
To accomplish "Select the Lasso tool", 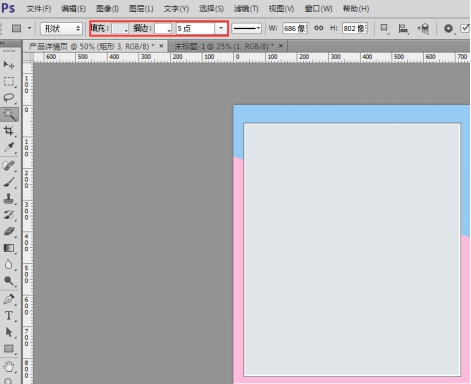I will coord(9,98).
